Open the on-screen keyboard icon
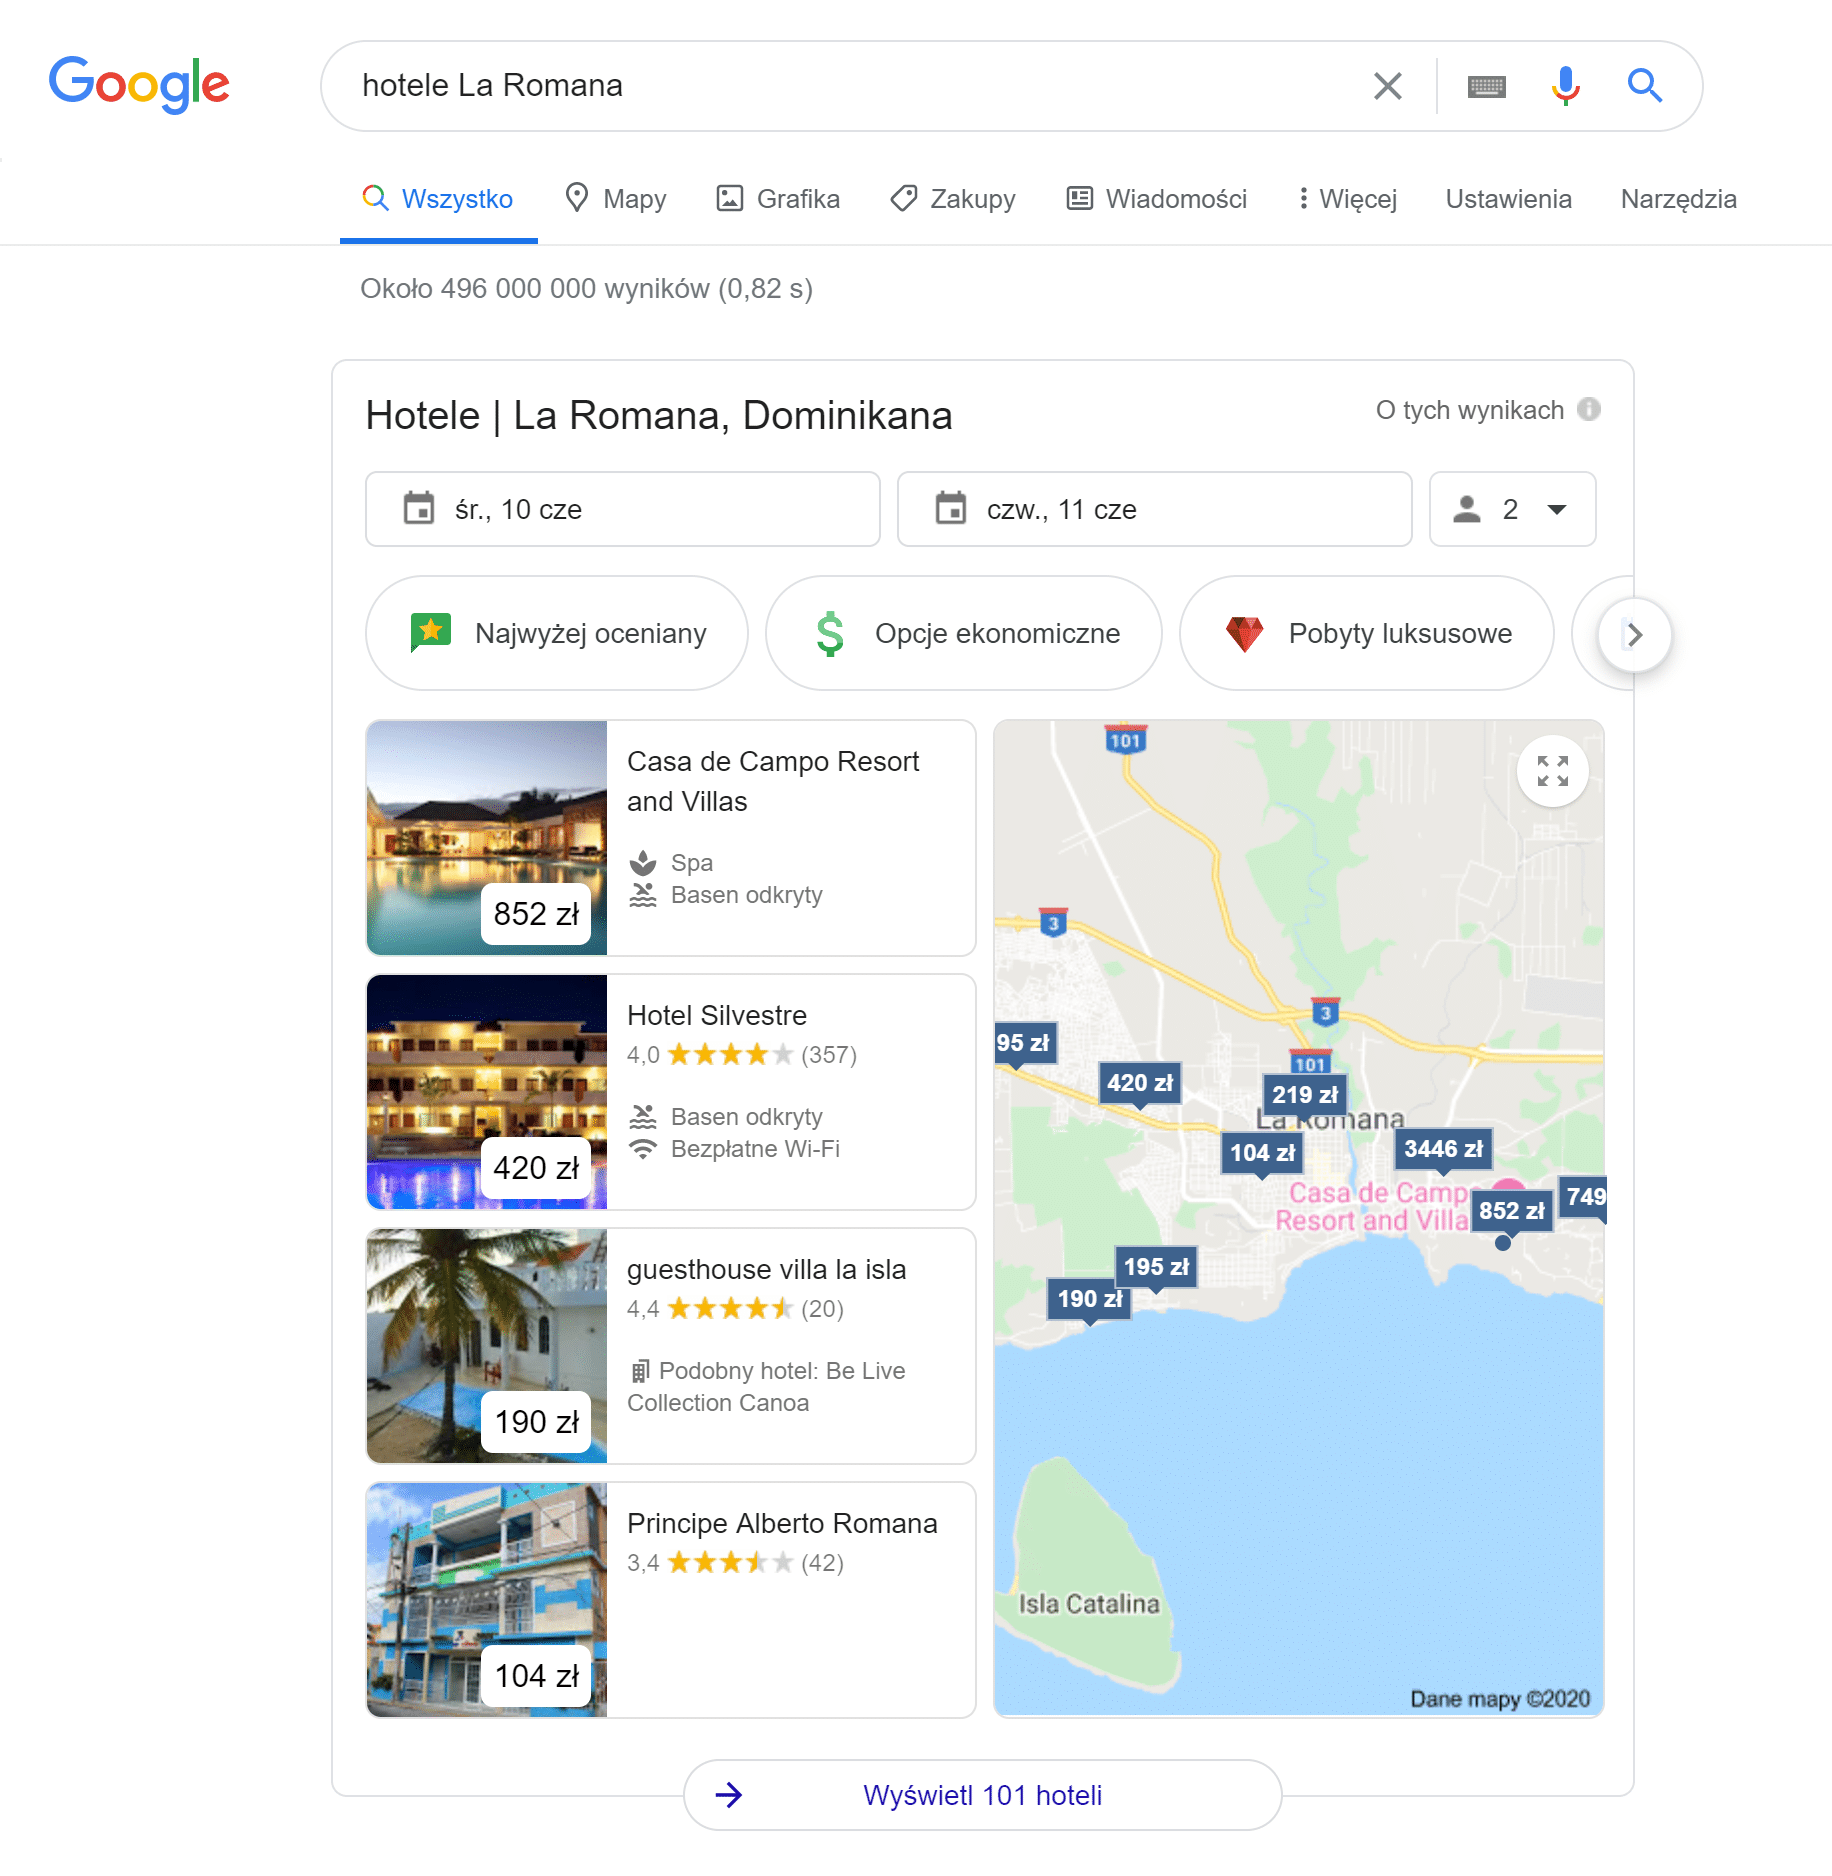 [1487, 87]
